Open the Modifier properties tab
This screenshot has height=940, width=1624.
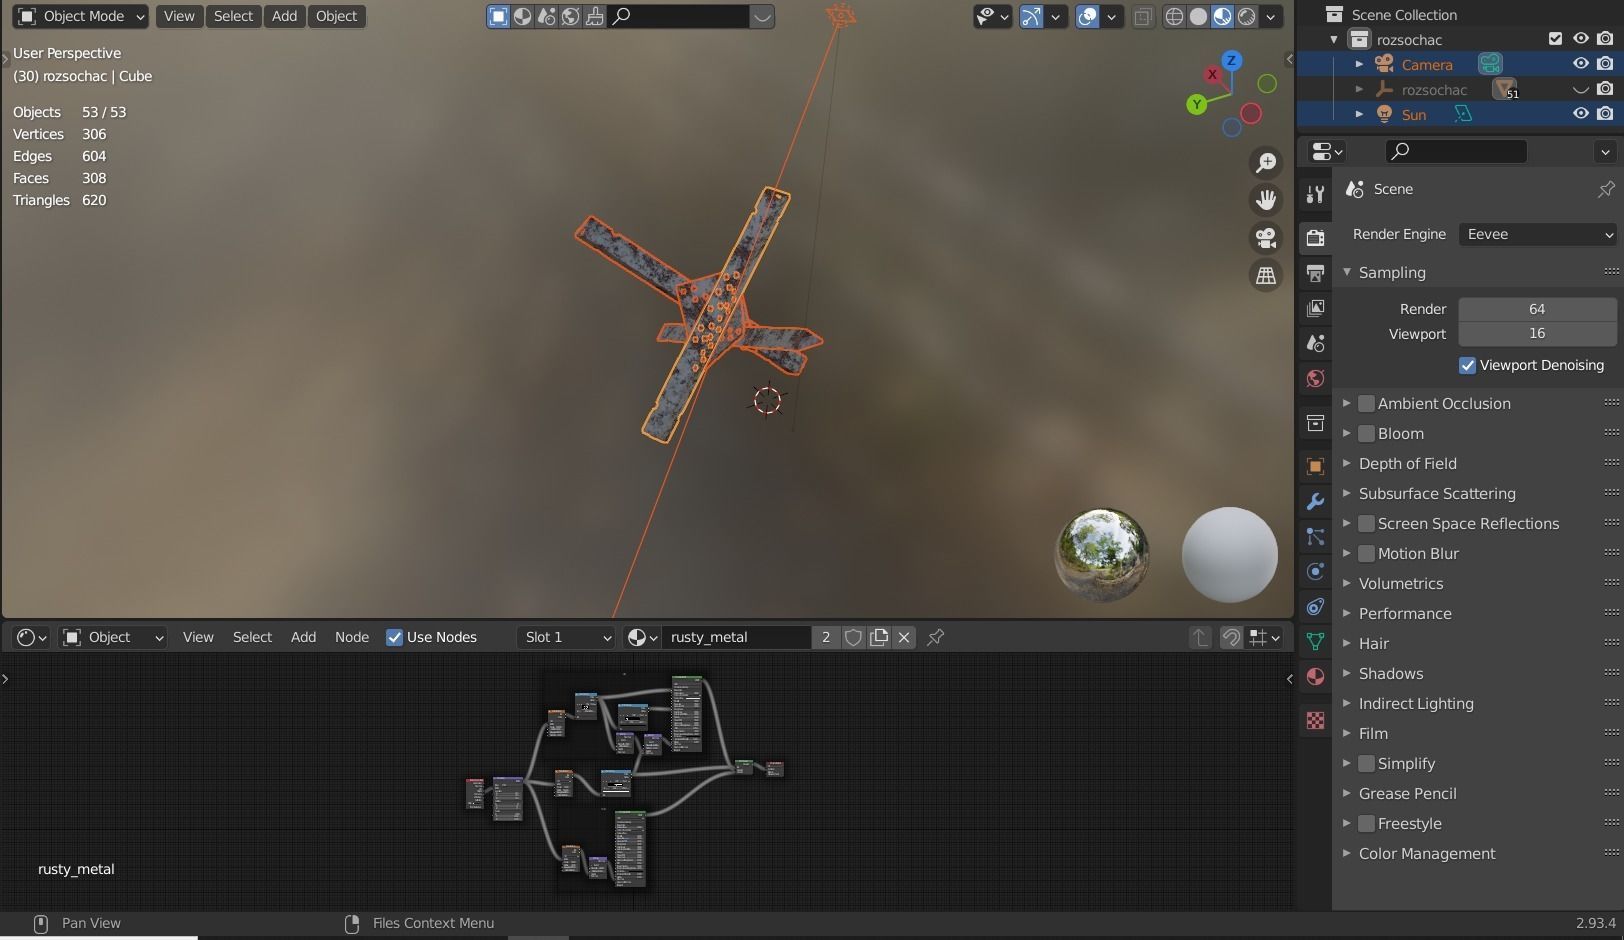coord(1315,501)
